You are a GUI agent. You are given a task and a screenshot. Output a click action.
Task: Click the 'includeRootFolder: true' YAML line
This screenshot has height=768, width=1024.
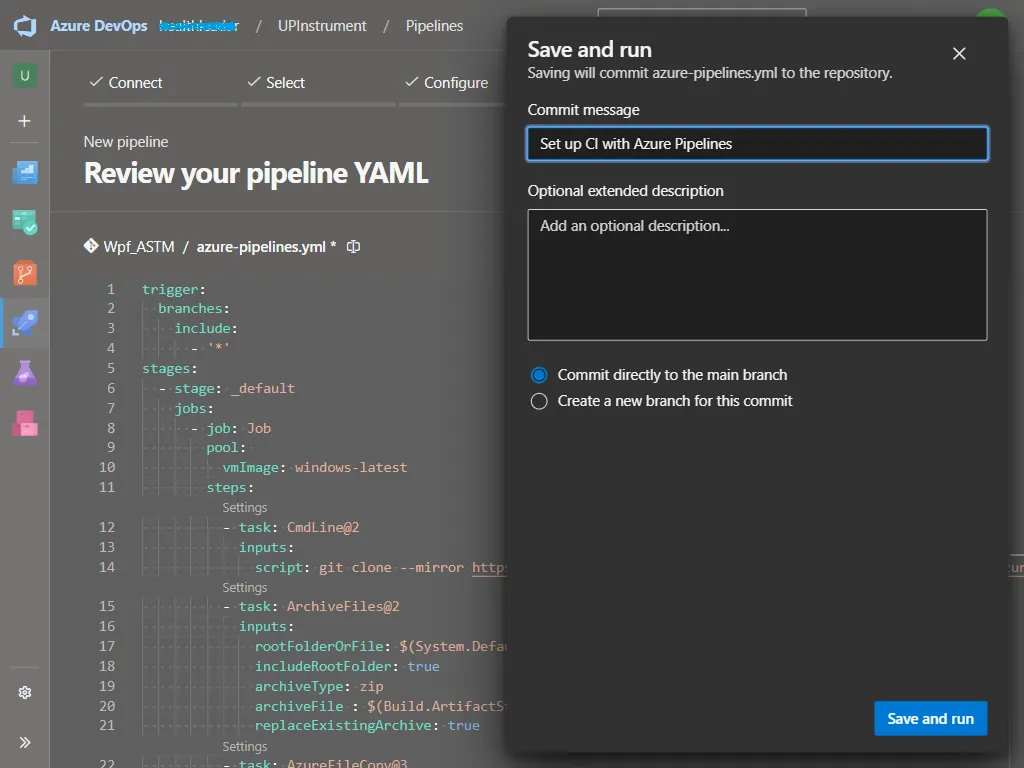pos(347,667)
